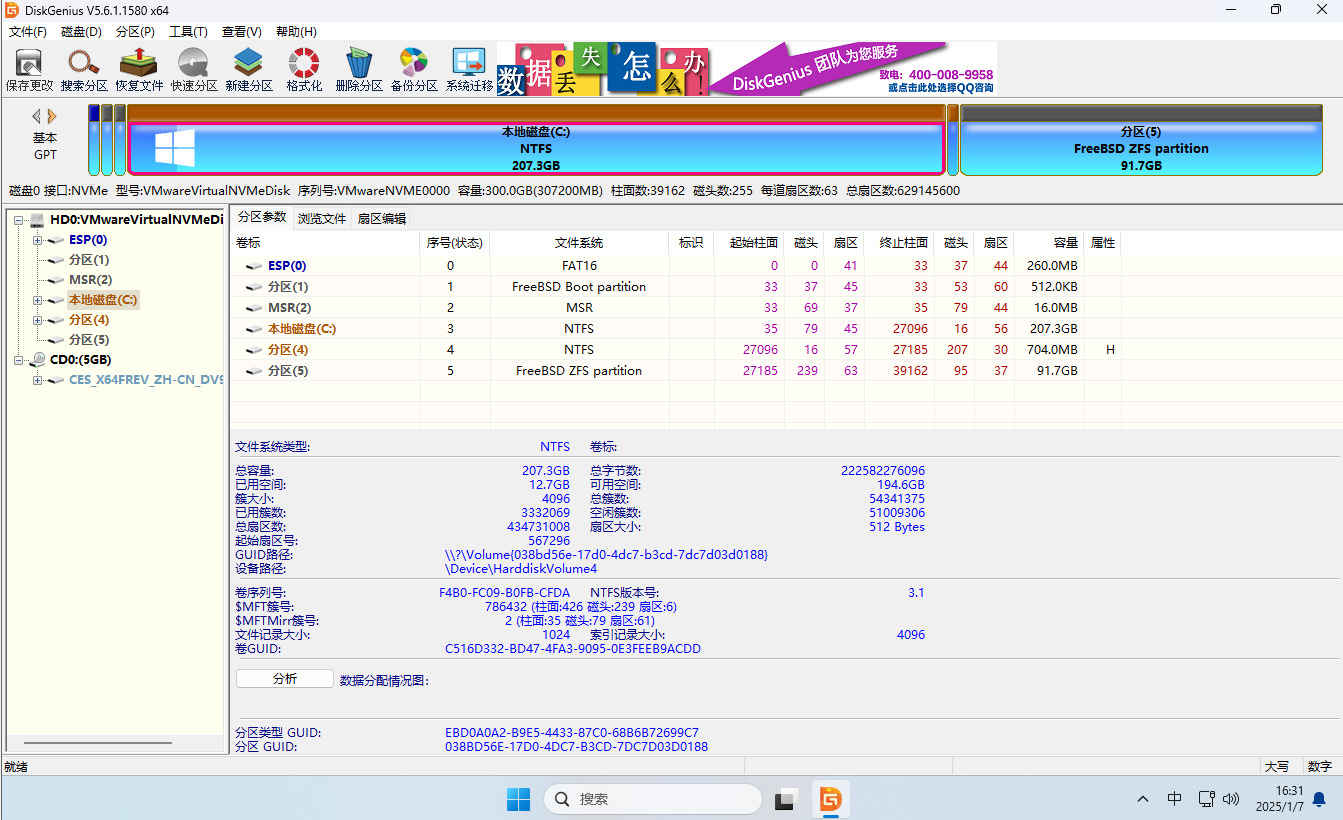The width and height of the screenshot is (1343, 820).
Task: Expand the CES_X64FREV_ZH-CN_DV9 tree node
Action: click(37, 380)
